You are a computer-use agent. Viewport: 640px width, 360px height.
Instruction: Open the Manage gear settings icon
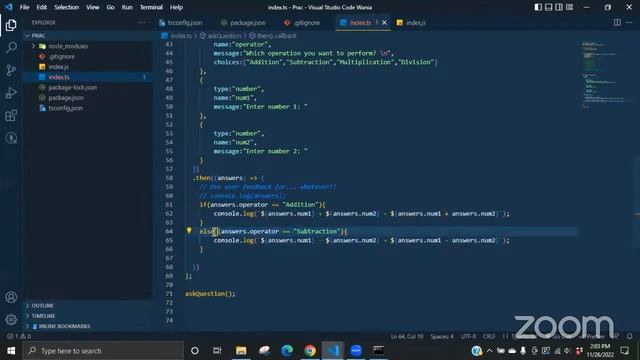click(11, 319)
